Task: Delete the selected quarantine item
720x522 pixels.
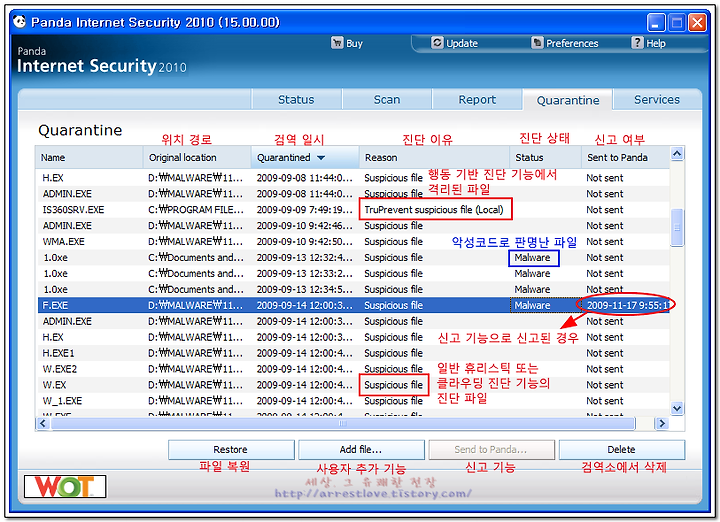Action: [x=621, y=449]
